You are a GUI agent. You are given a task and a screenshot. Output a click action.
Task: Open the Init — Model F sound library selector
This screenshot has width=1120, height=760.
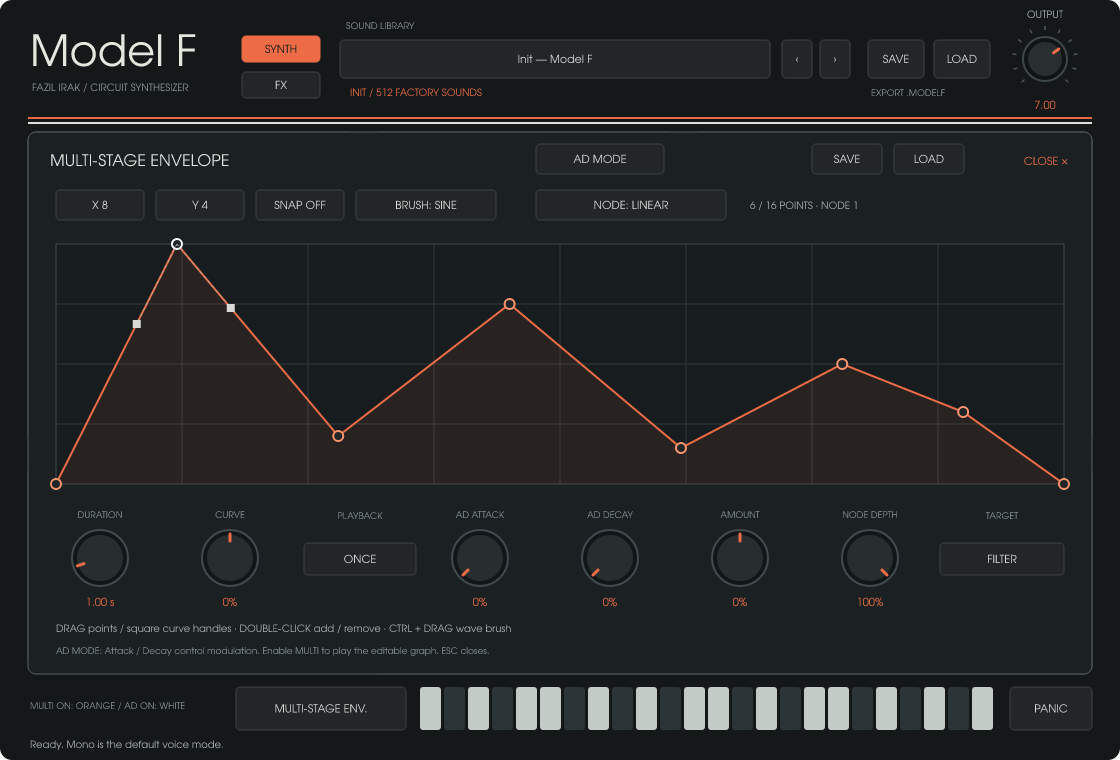click(555, 59)
